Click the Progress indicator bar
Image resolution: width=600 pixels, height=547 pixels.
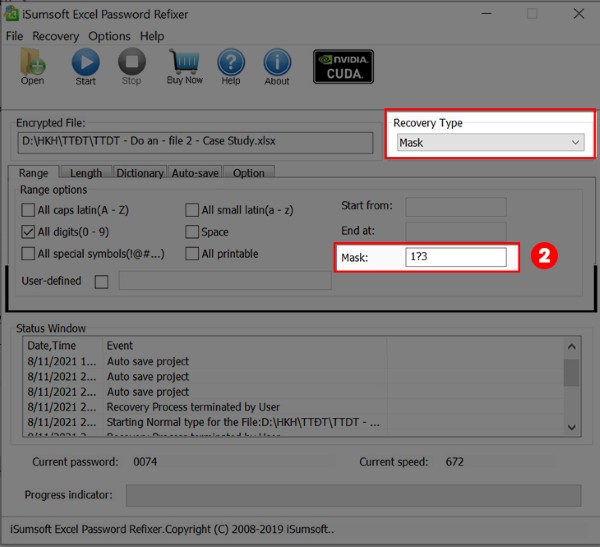[353, 496]
